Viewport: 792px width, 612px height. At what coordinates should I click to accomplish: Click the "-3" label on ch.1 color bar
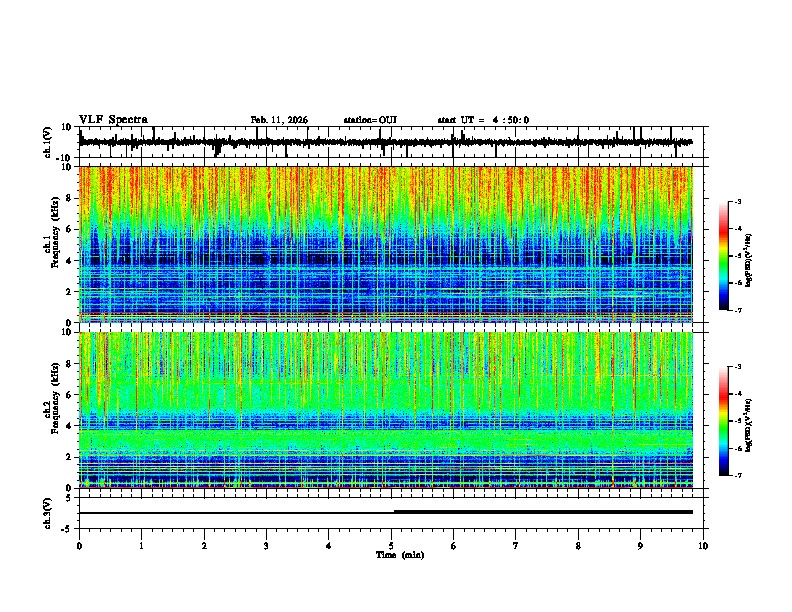[738, 201]
